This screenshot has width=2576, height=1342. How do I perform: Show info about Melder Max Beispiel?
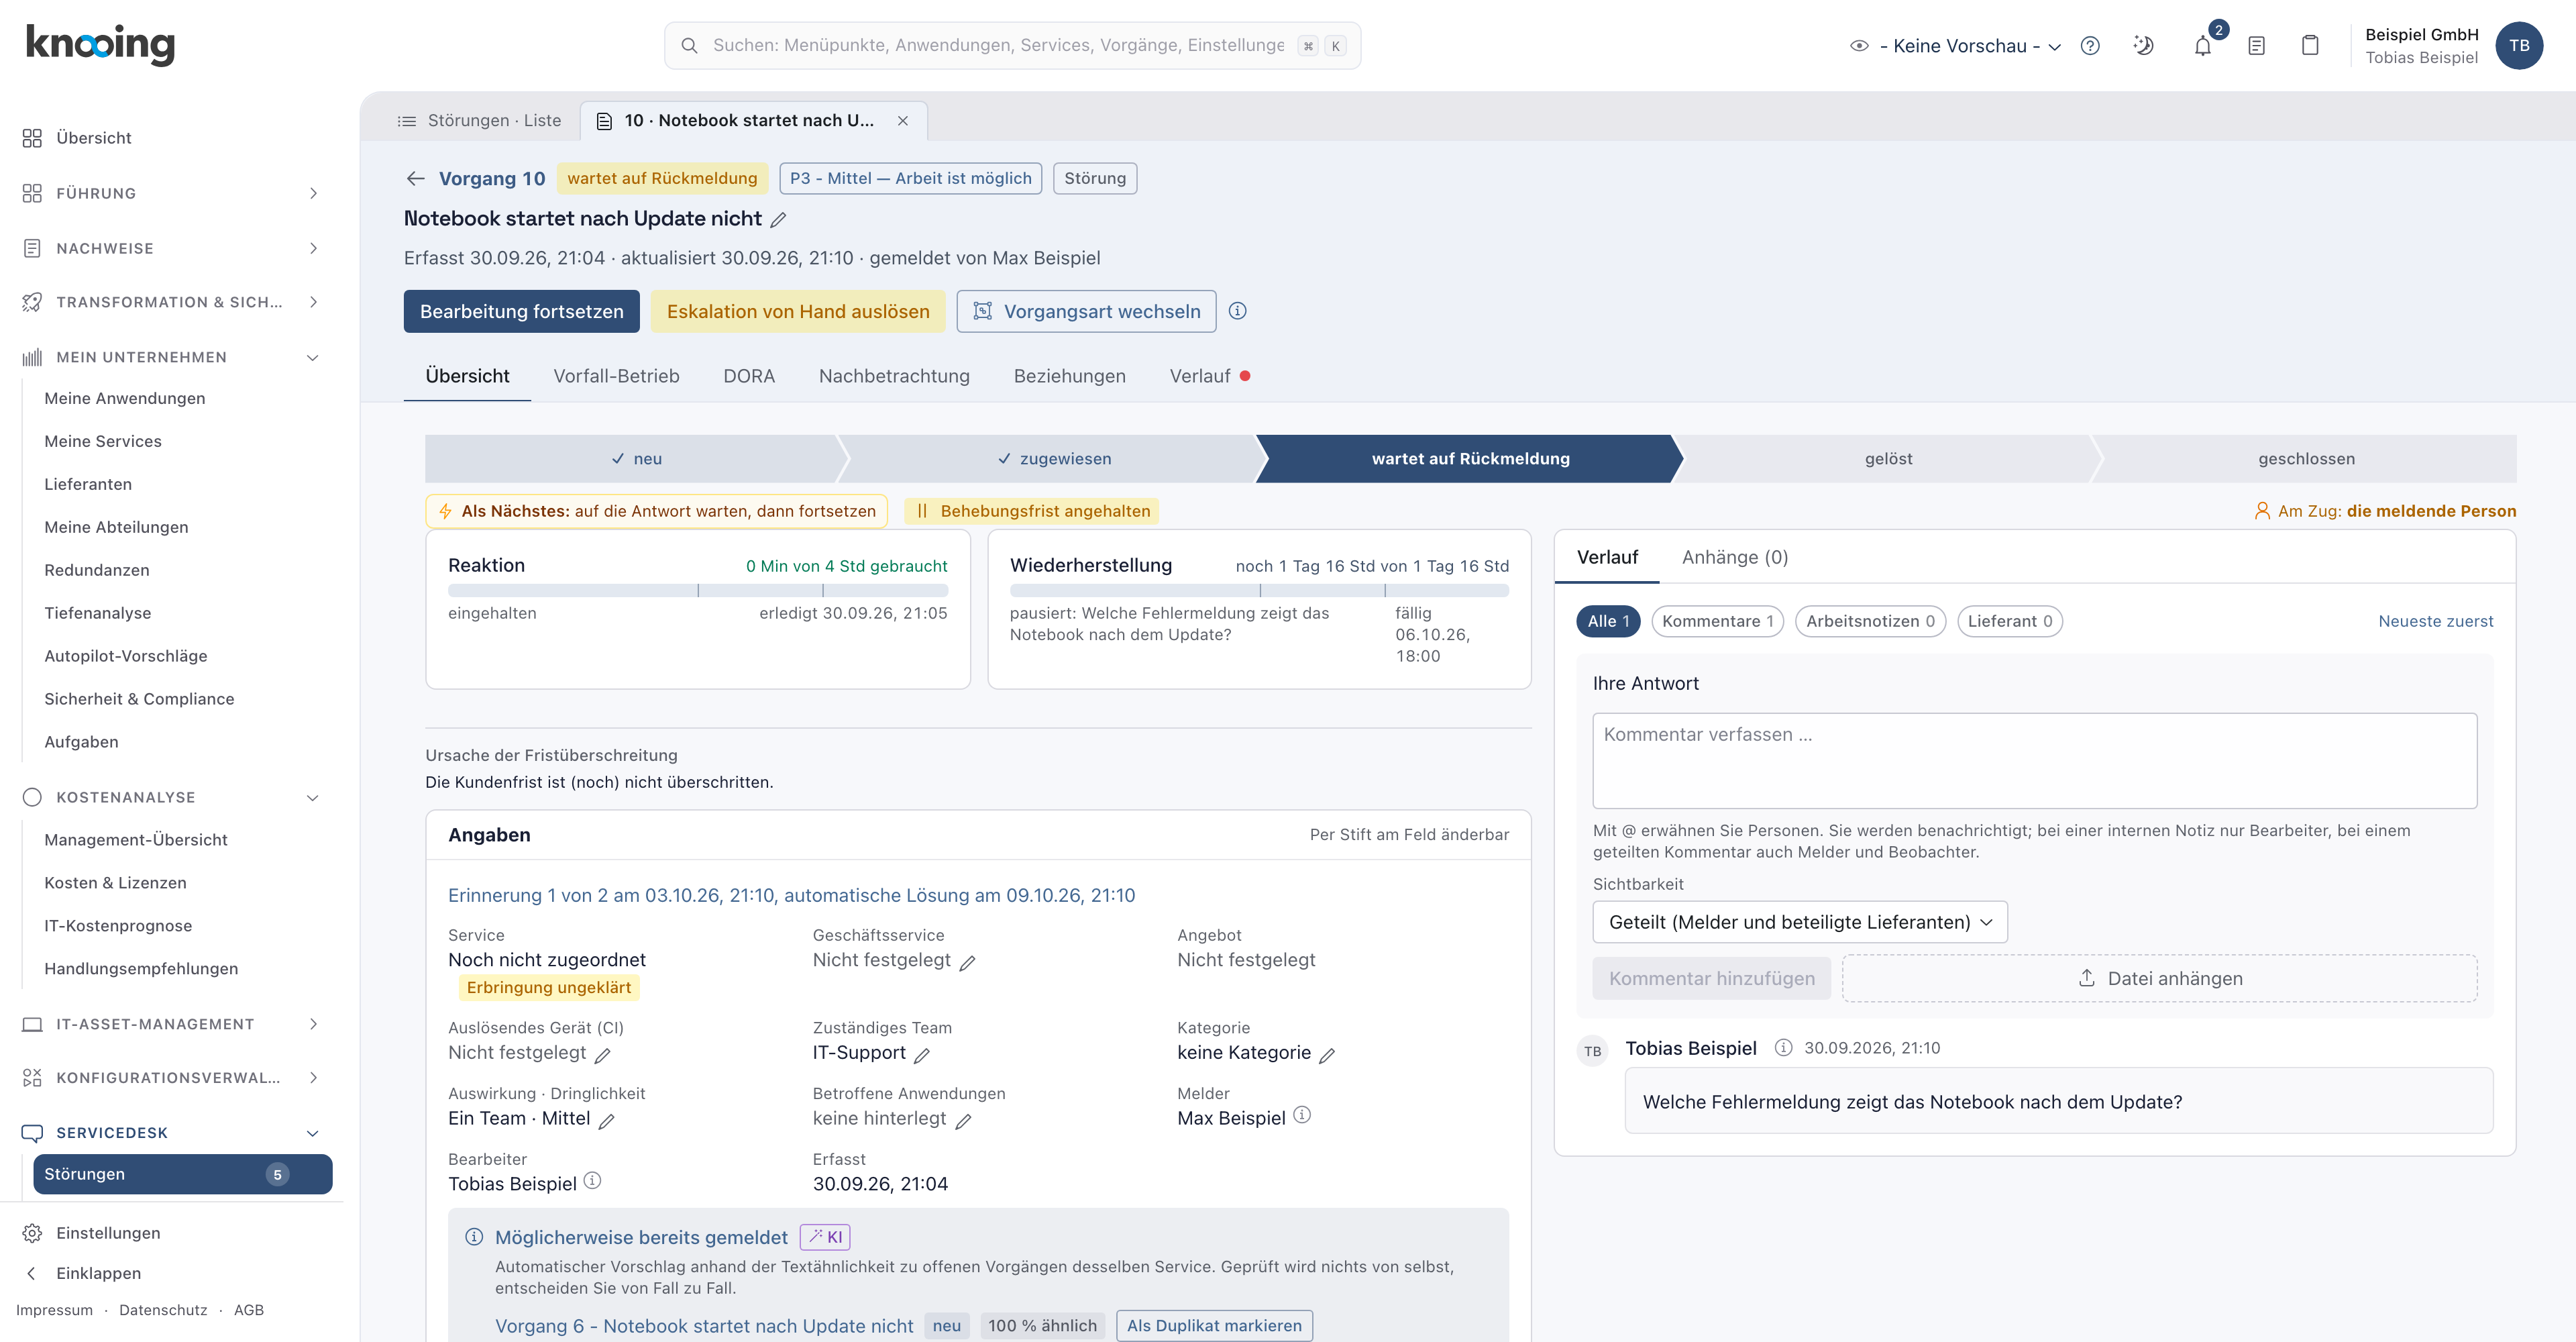point(1301,1115)
